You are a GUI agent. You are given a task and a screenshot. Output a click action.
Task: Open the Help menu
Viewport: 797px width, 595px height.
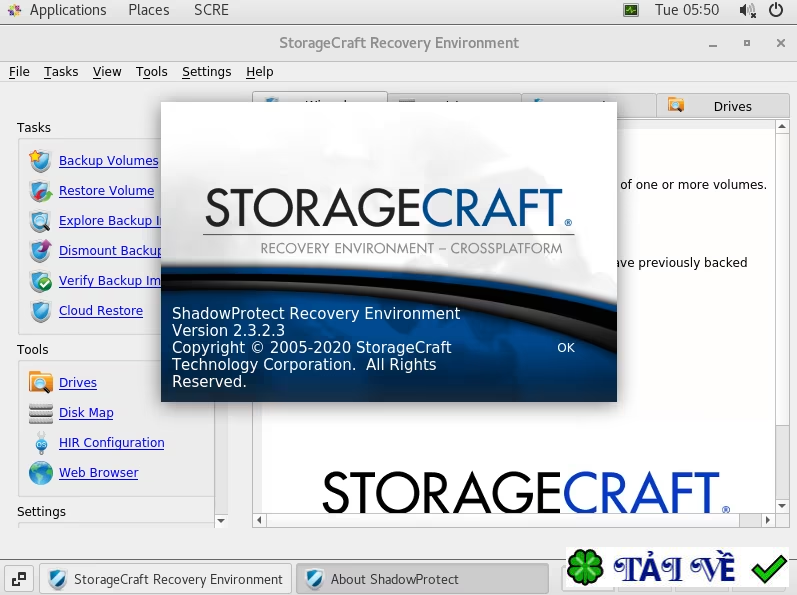click(x=260, y=72)
